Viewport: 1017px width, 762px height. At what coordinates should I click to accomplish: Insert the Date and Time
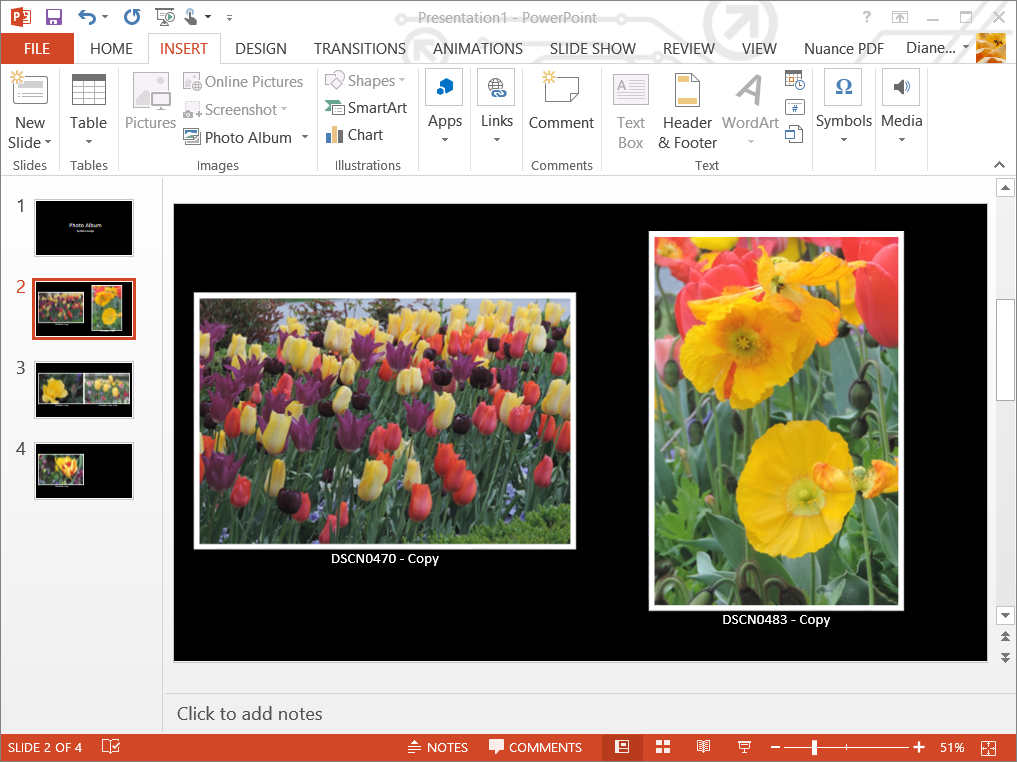point(793,78)
